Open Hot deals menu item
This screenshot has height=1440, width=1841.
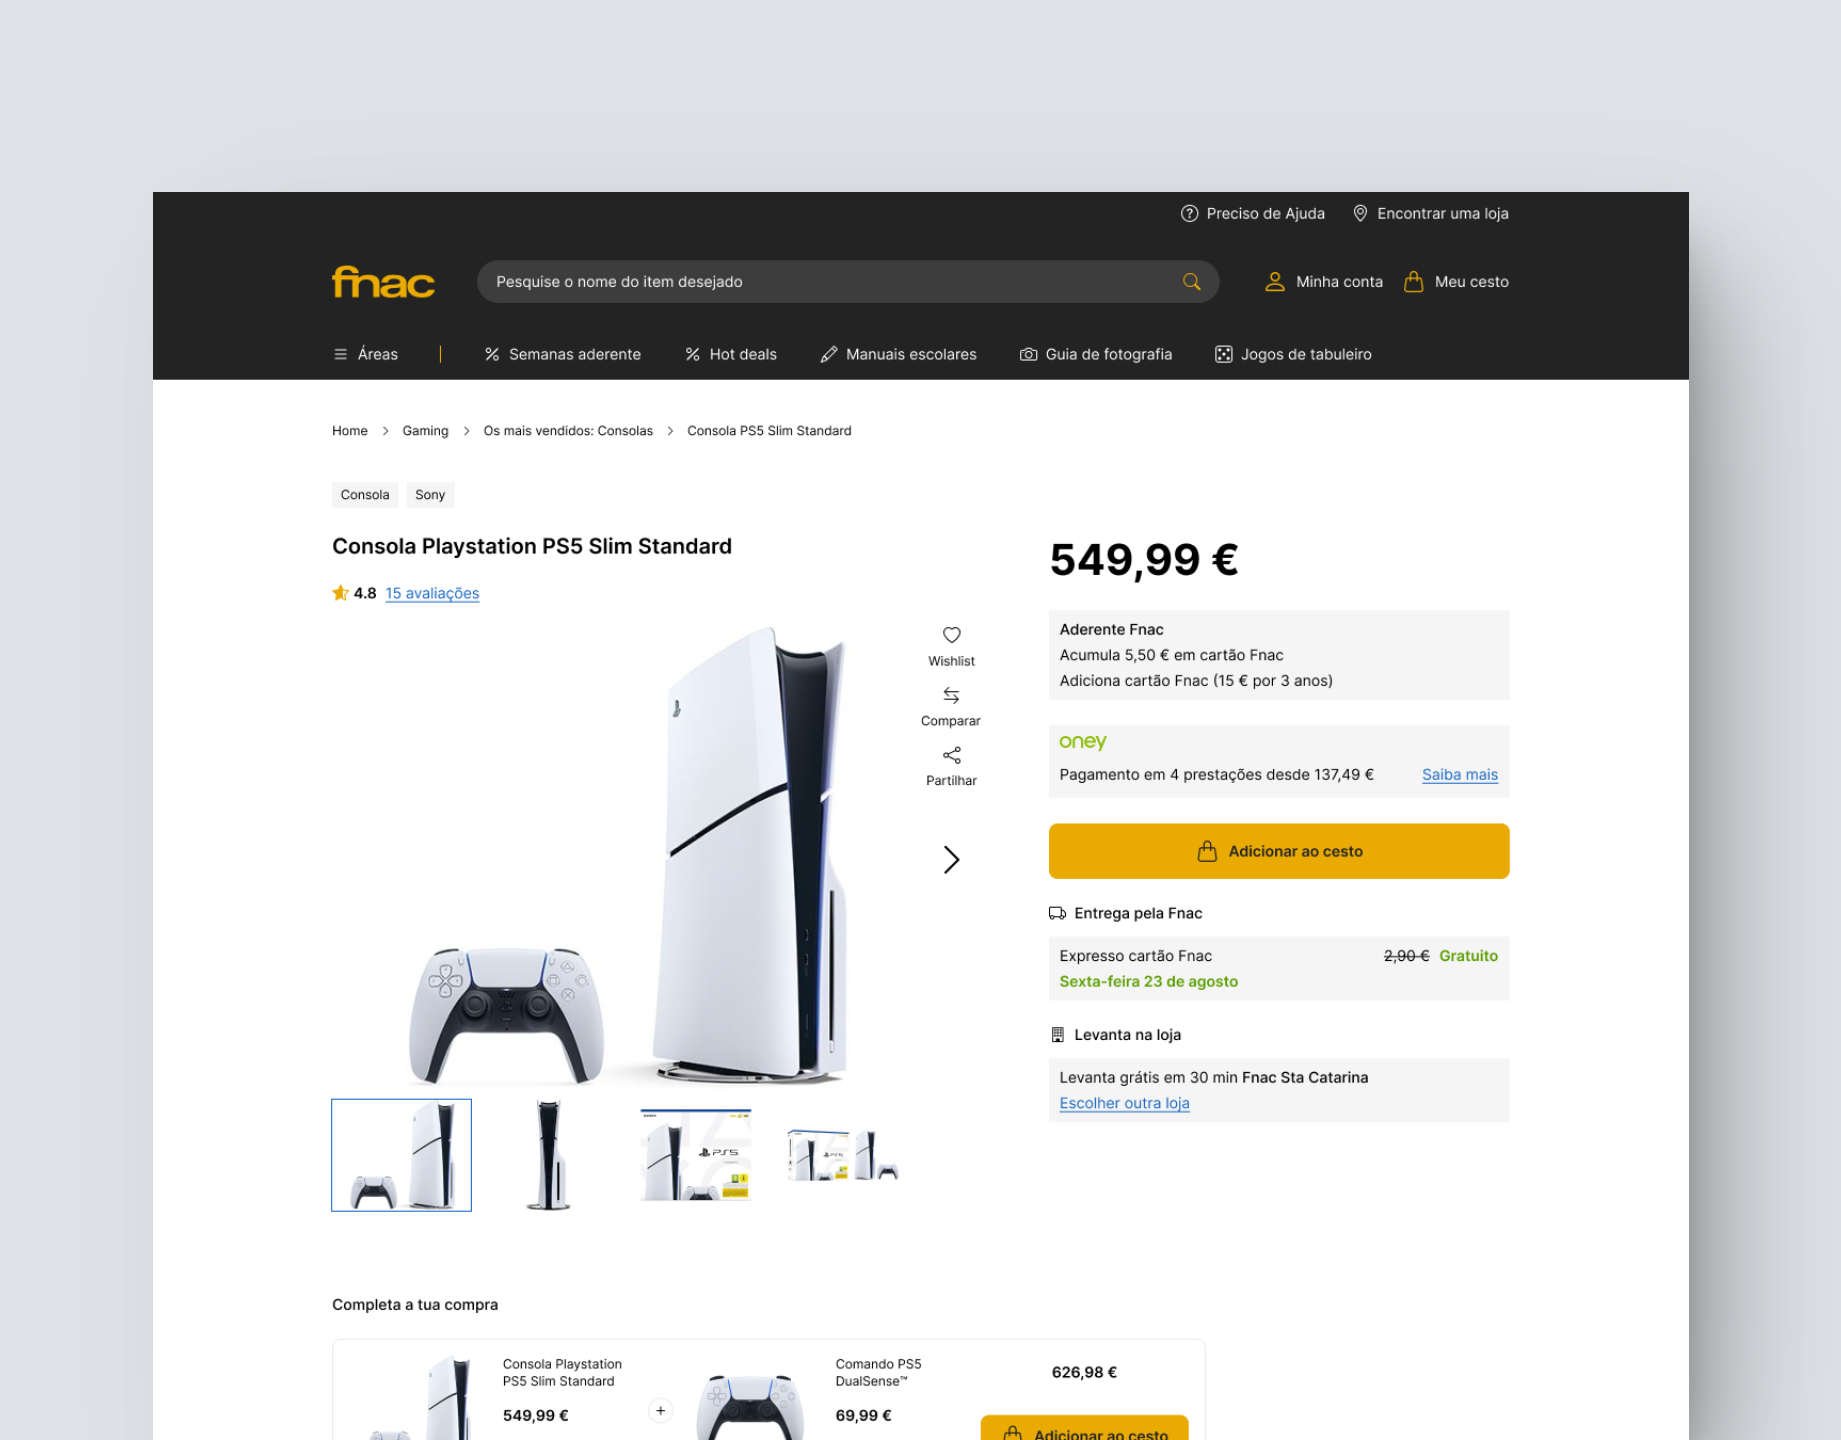pyautogui.click(x=731, y=354)
